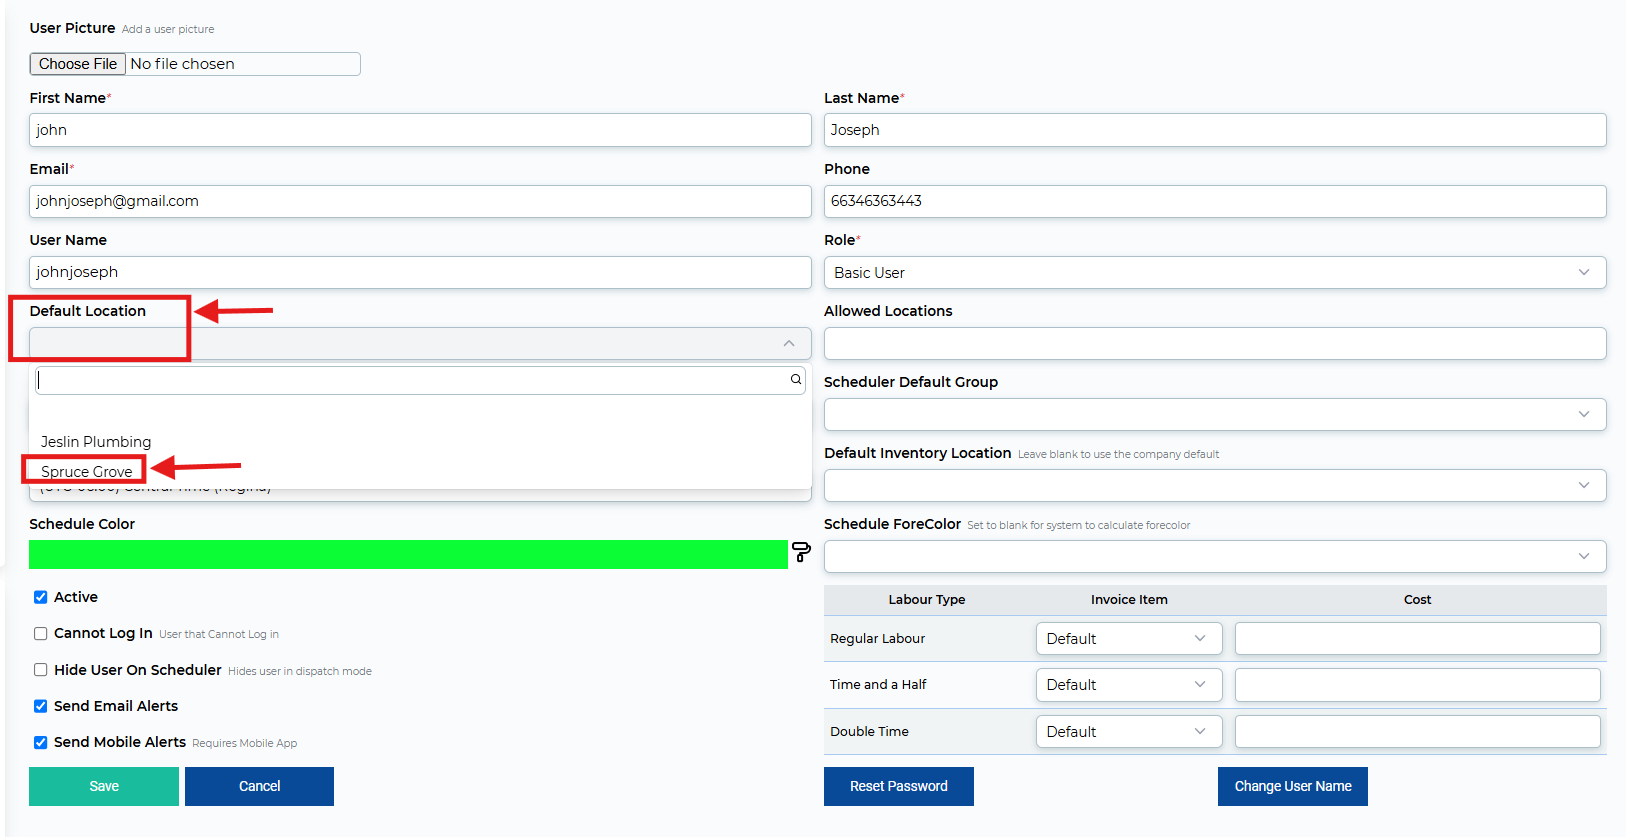Click the Time and a Half cost field
Image resolution: width=1626 pixels, height=837 pixels.
(1418, 685)
